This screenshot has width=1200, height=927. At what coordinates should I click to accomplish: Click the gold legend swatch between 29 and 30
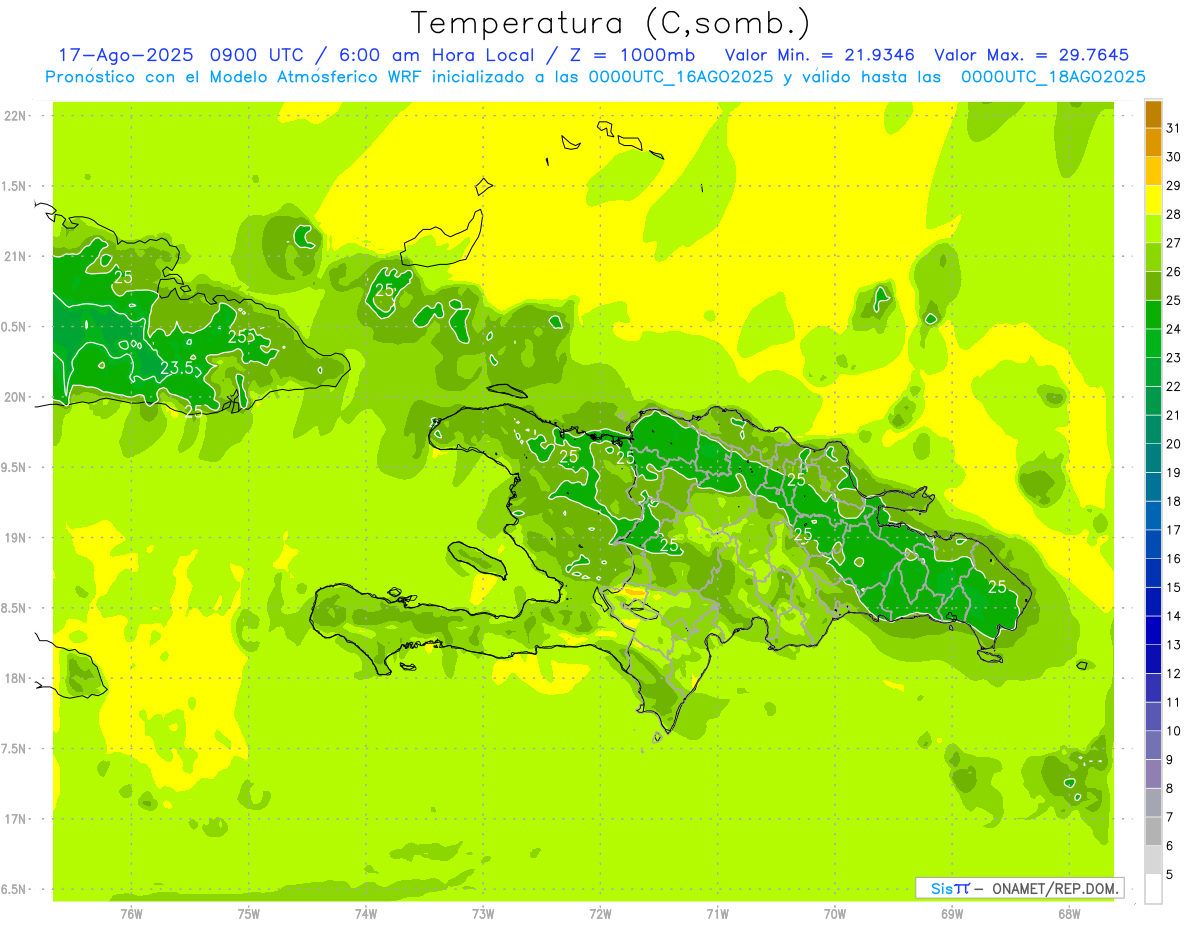click(1153, 171)
